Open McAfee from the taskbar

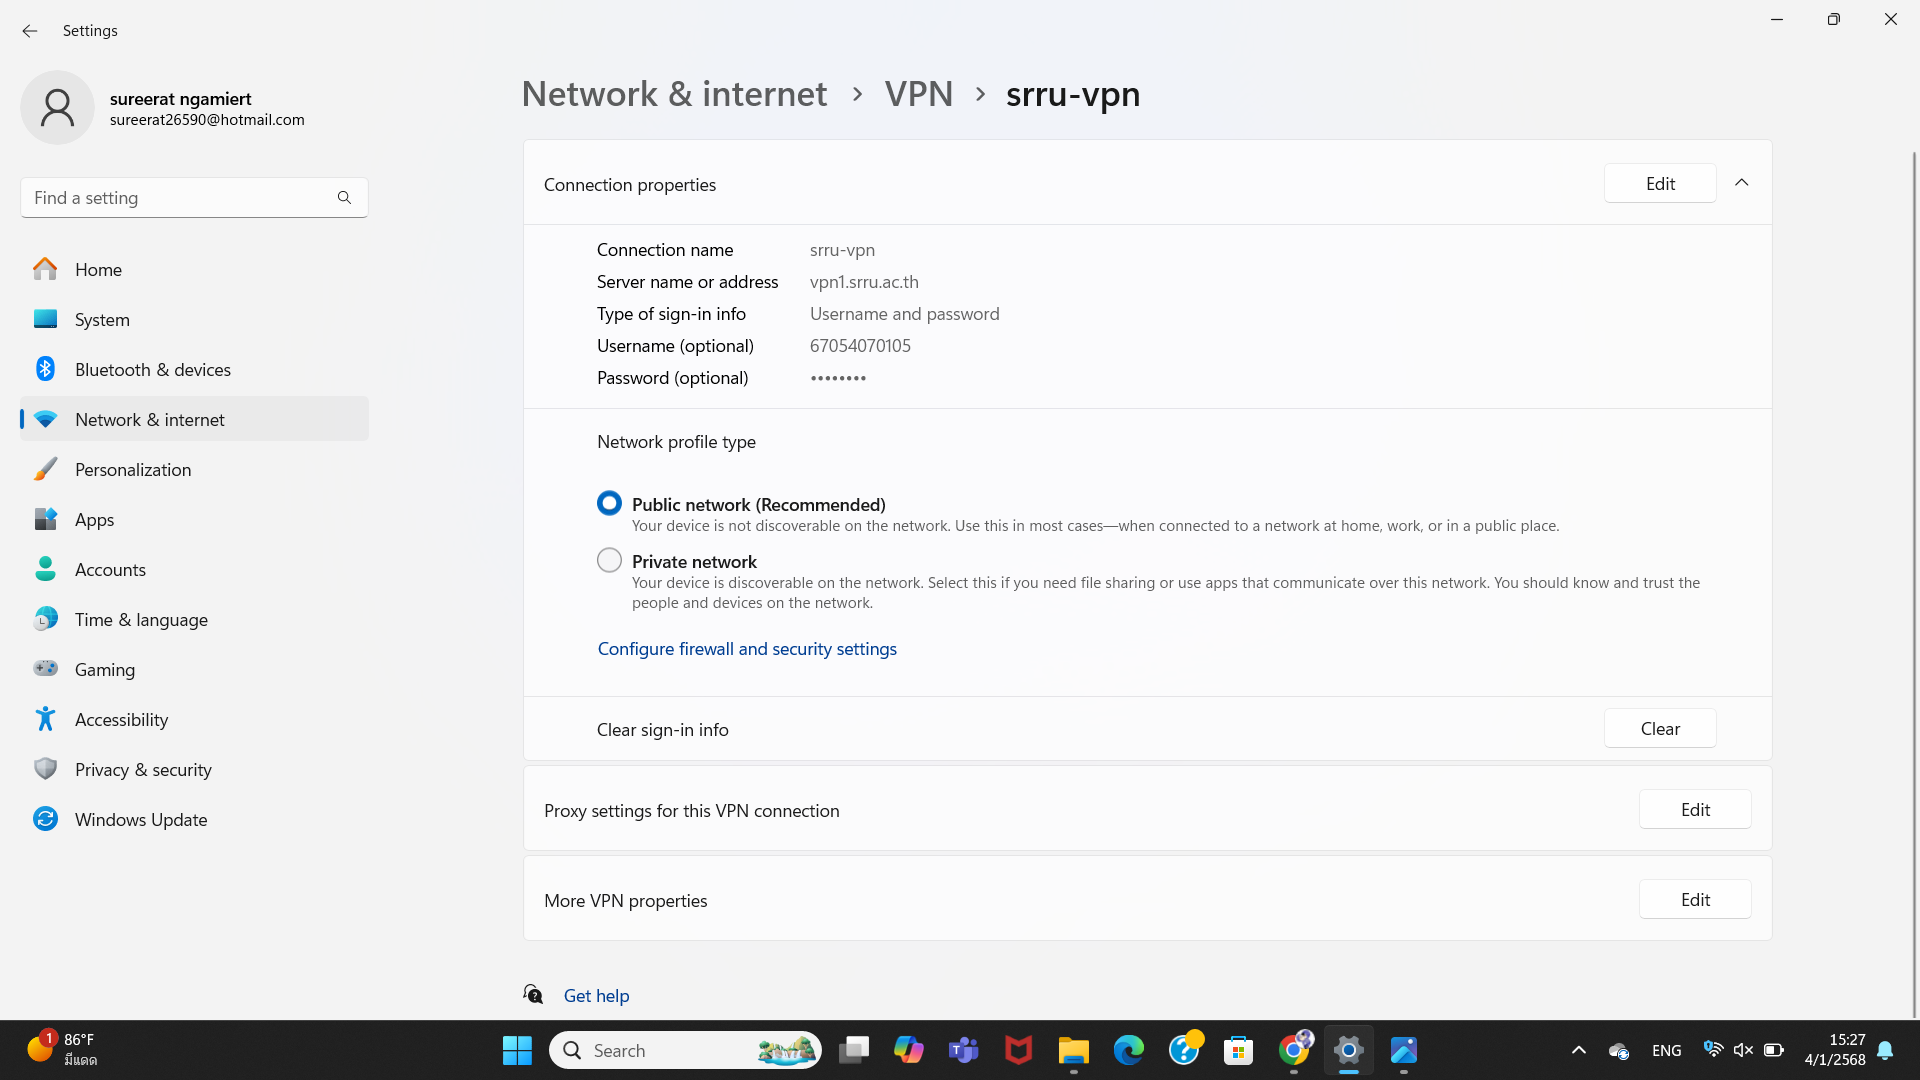coord(1018,1050)
